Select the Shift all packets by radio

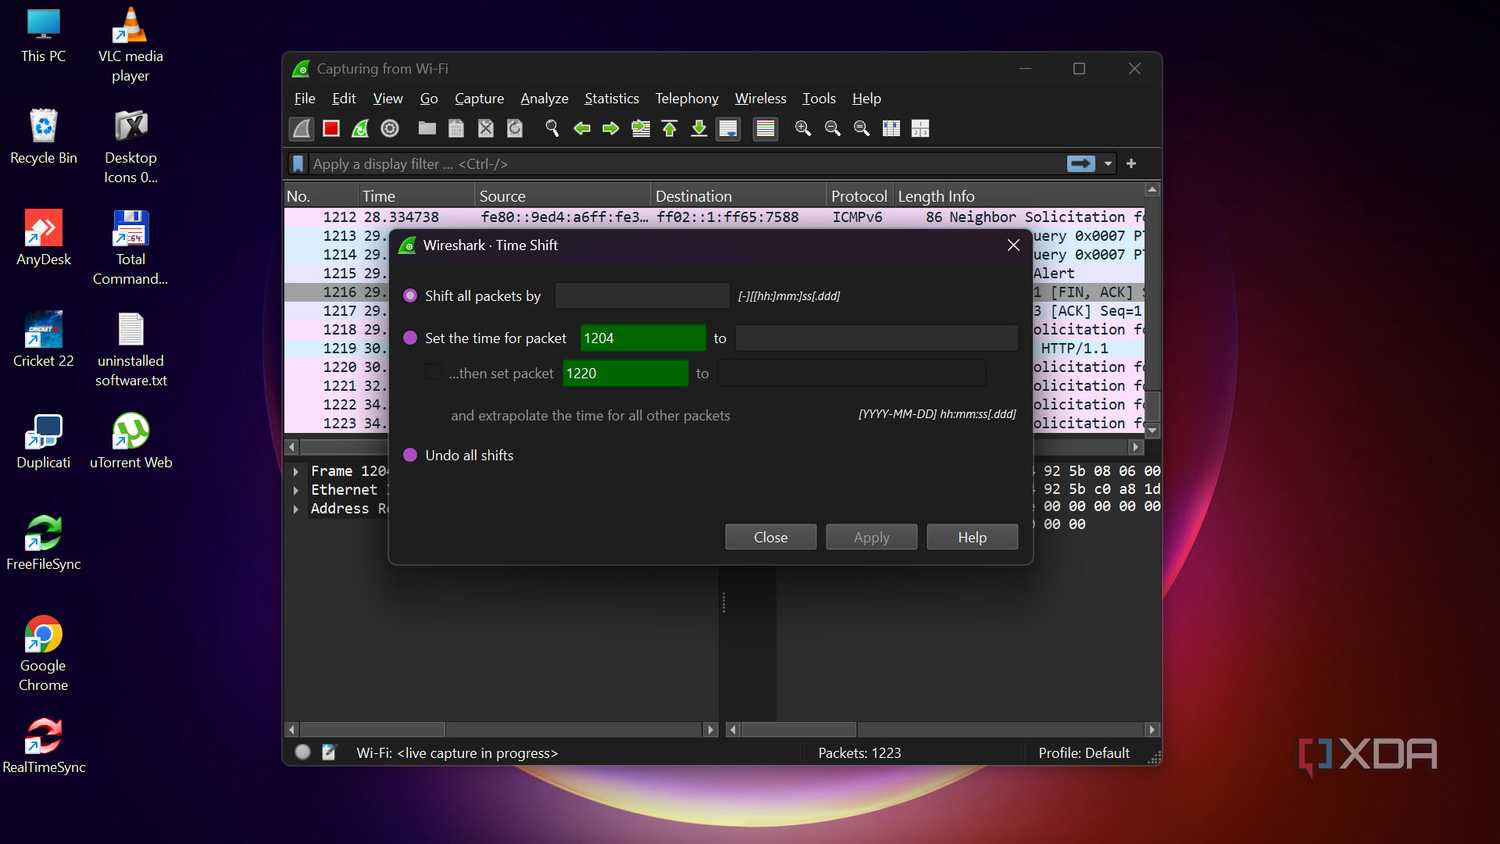[x=410, y=295]
